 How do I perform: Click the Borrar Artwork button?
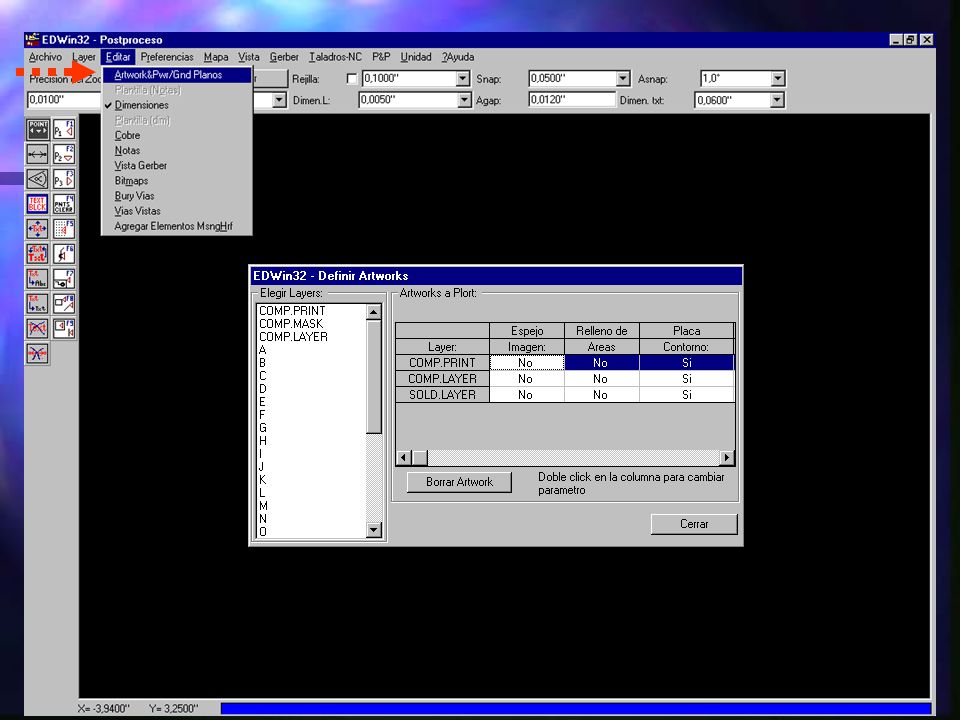459,482
